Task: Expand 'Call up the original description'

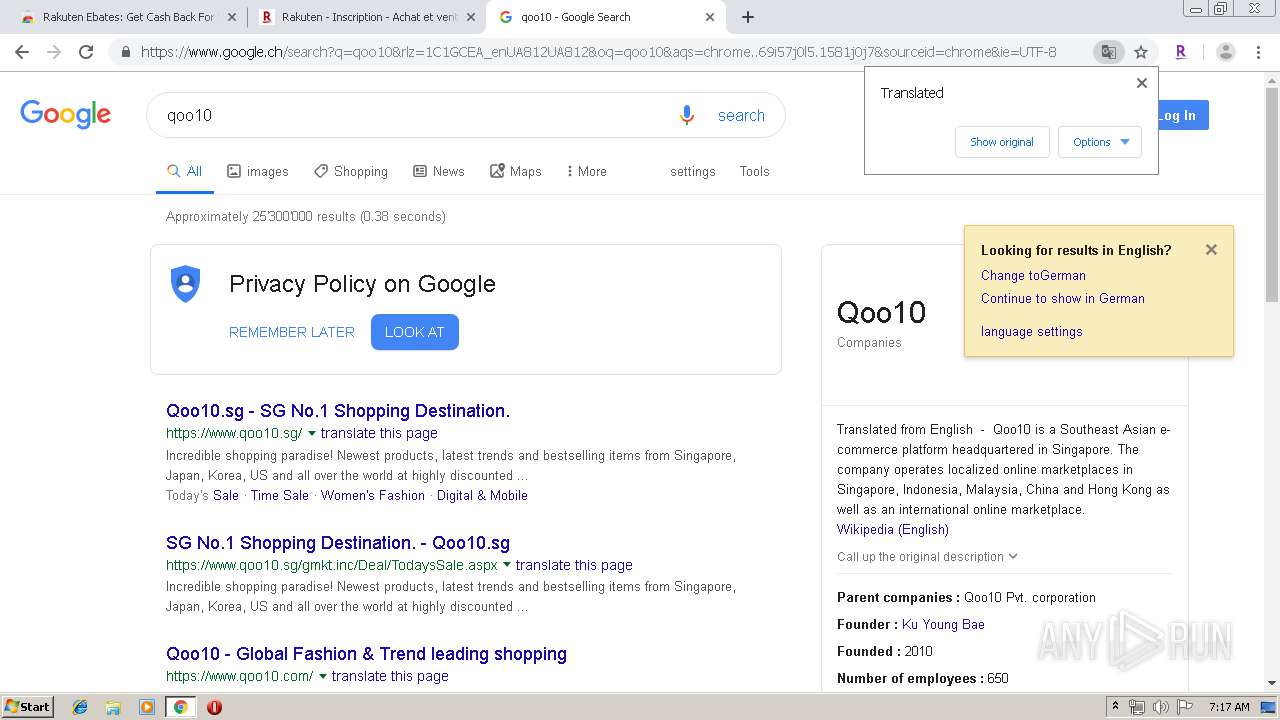Action: point(927,557)
